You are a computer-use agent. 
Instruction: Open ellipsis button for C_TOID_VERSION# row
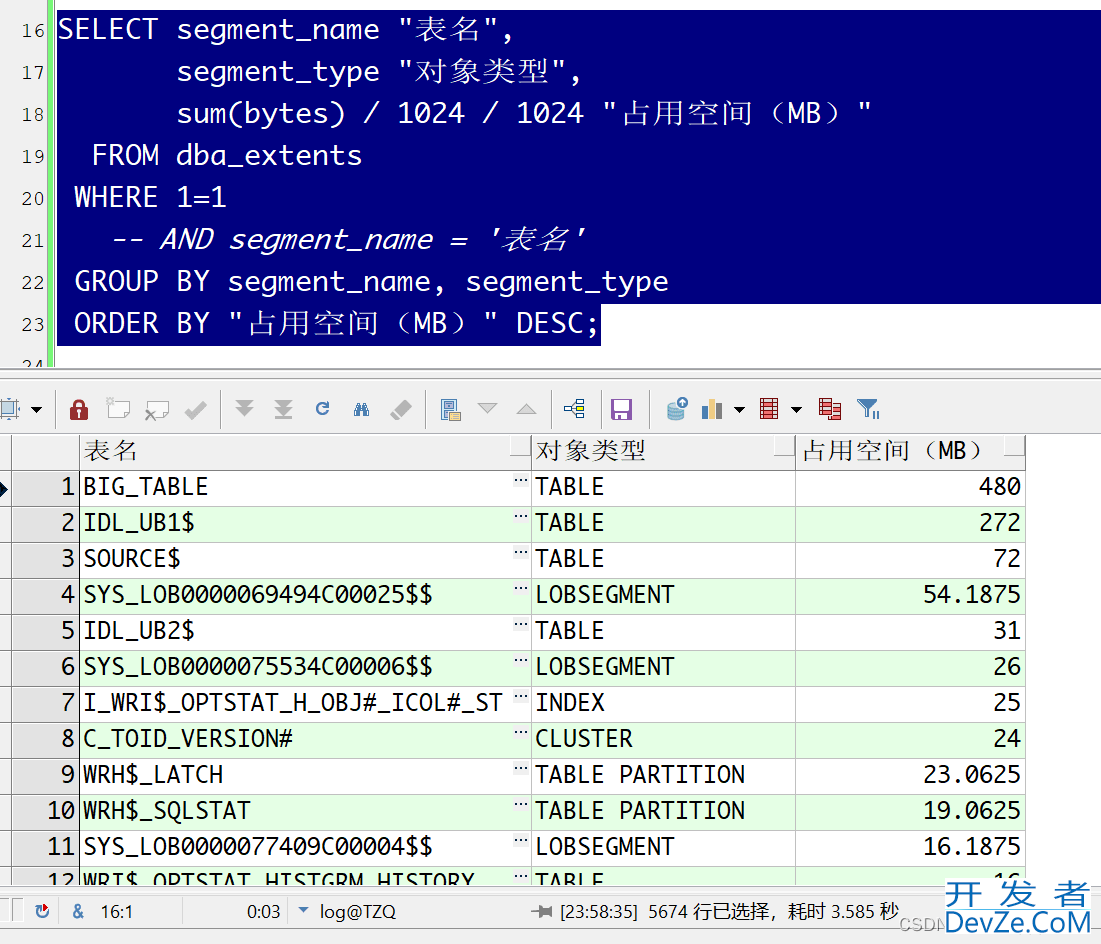point(520,733)
